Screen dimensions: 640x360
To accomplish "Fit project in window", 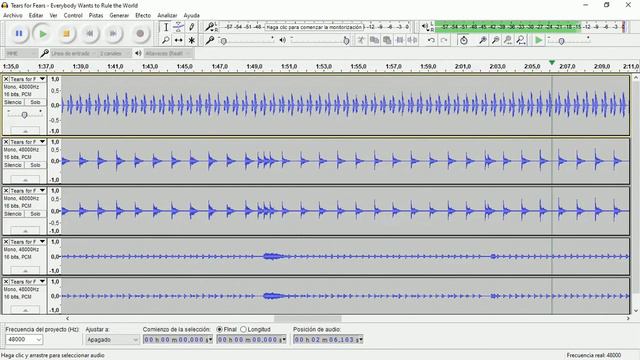I will coord(521,40).
